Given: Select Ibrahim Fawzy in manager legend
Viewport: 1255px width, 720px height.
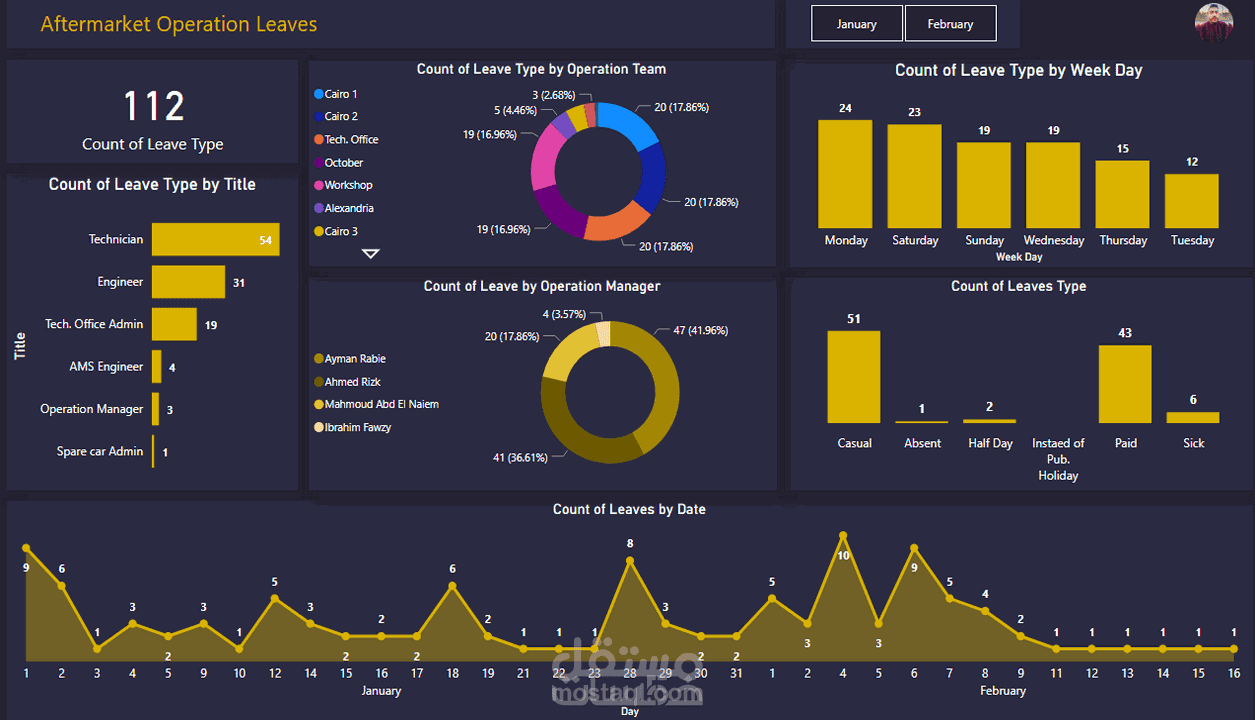Looking at the screenshot, I should [353, 428].
